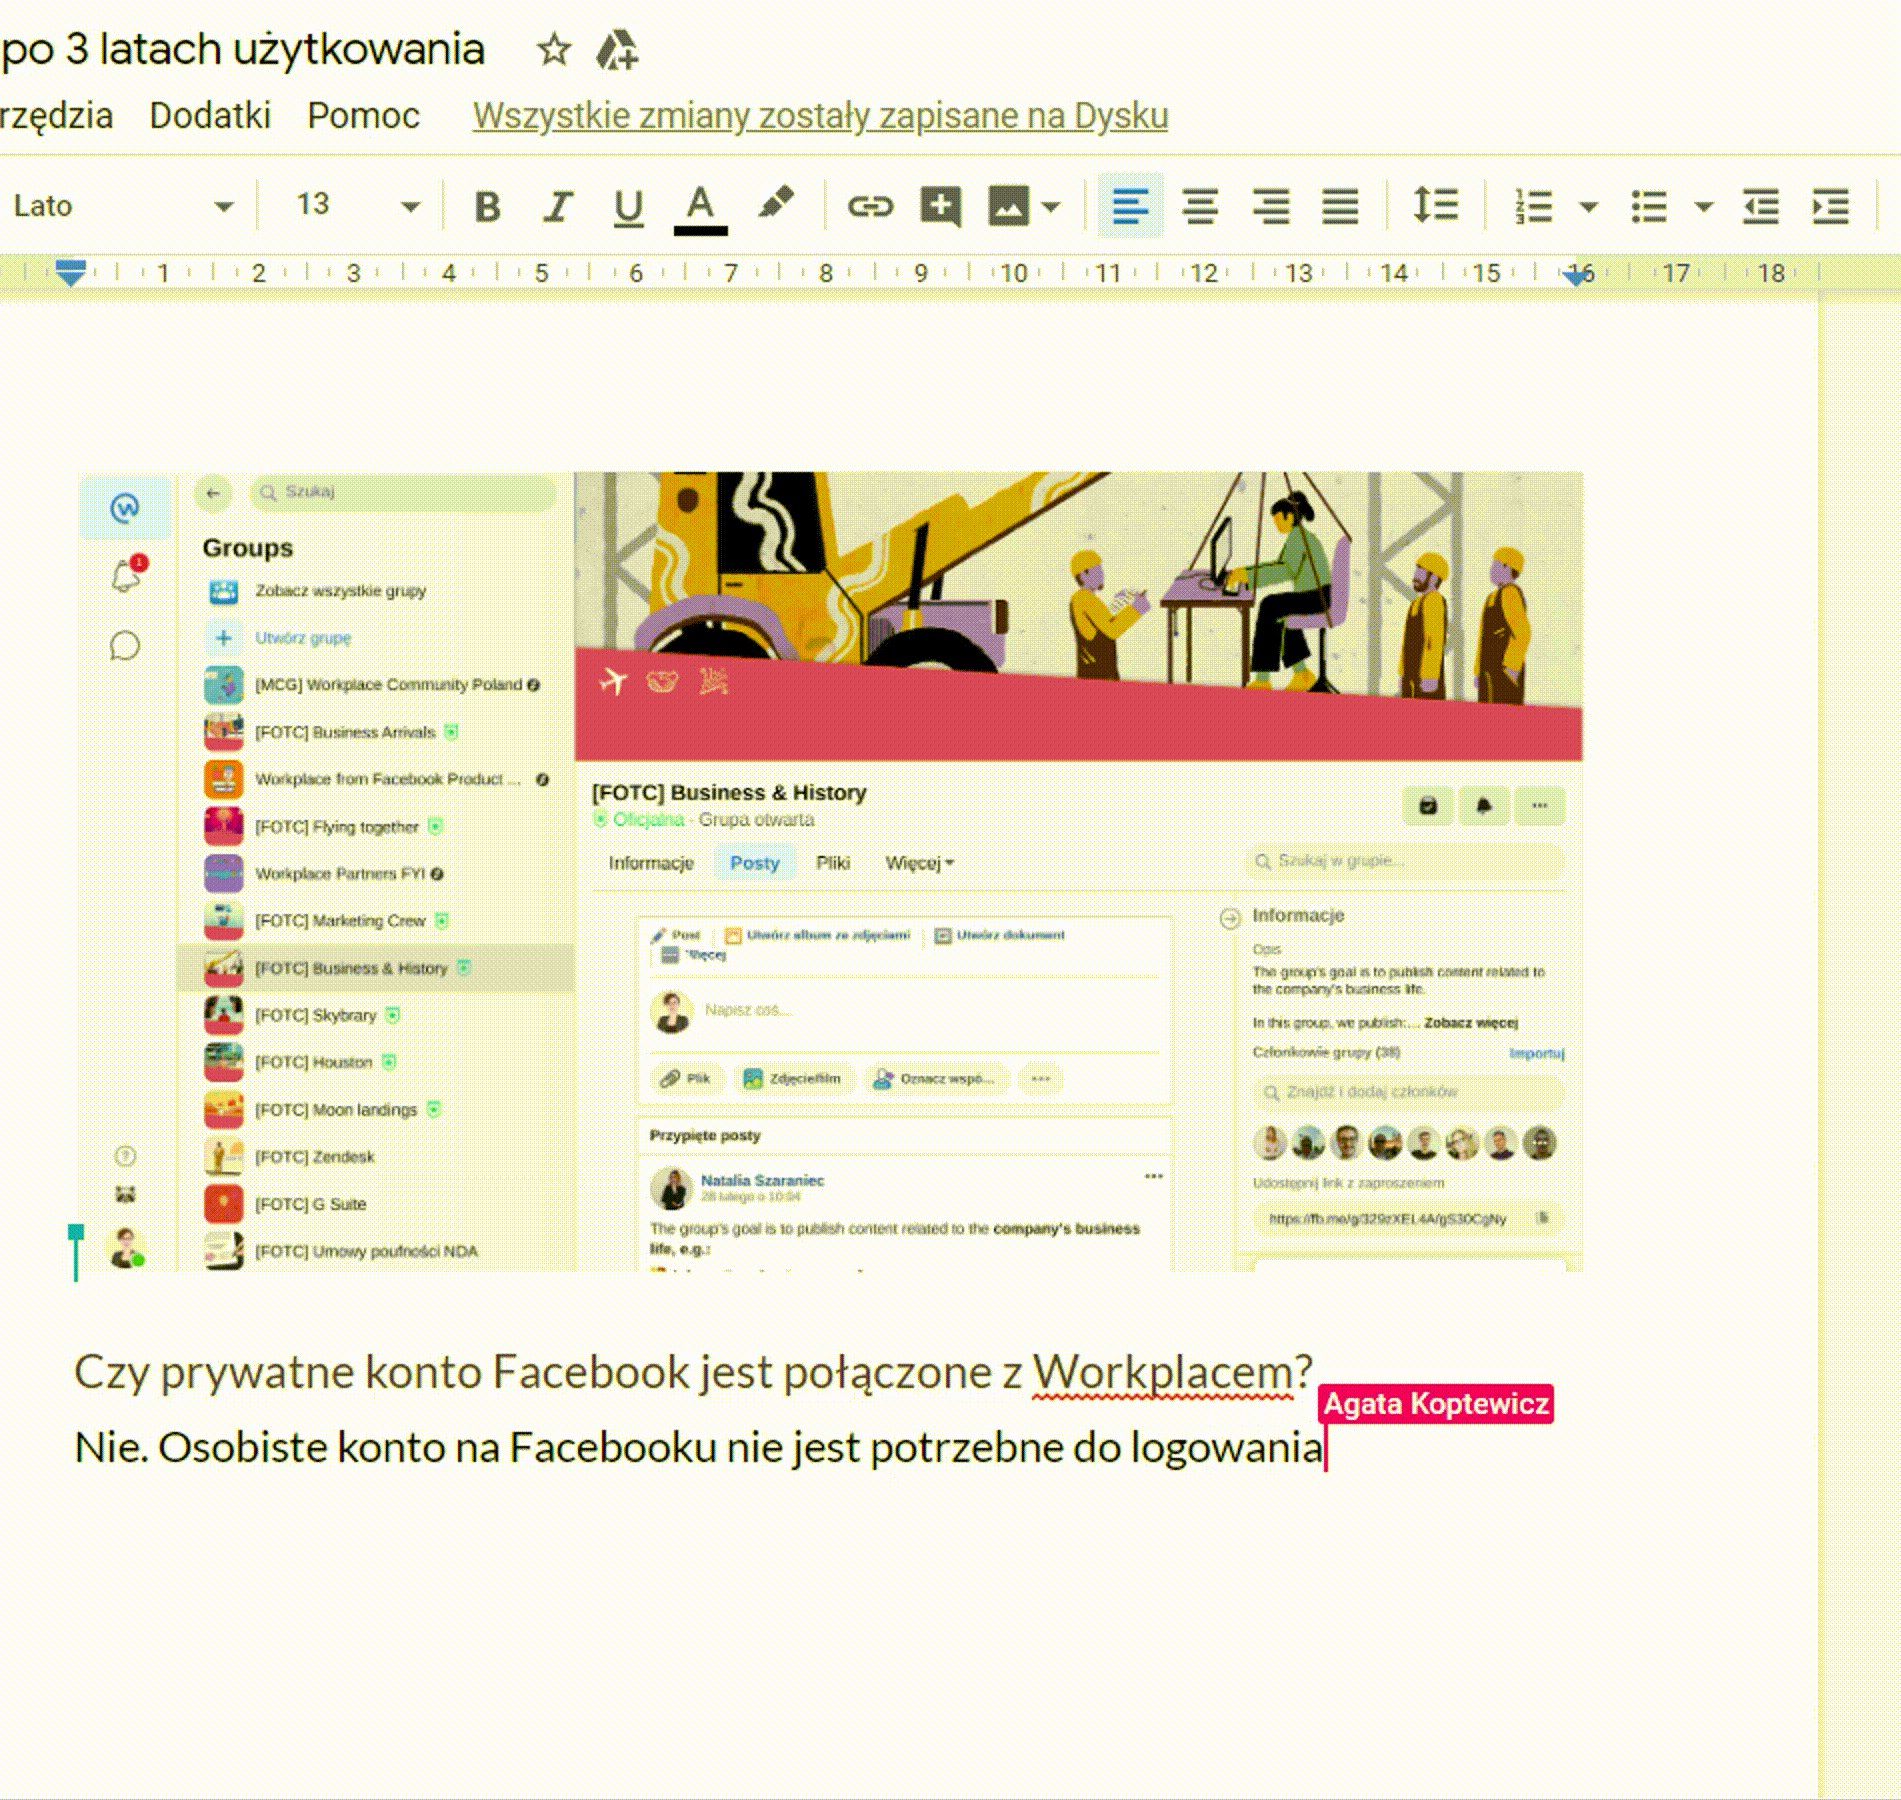Screen dimensions: 1901x1800
Task: Align text right
Action: click(x=1270, y=207)
